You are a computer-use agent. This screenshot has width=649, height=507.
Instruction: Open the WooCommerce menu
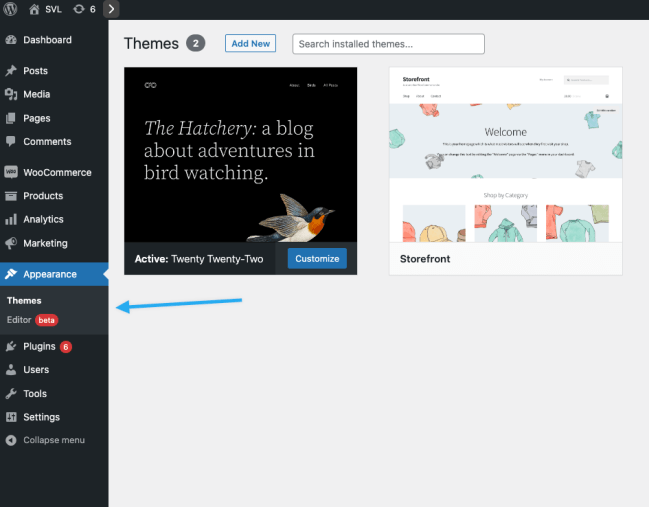pyautogui.click(x=57, y=172)
